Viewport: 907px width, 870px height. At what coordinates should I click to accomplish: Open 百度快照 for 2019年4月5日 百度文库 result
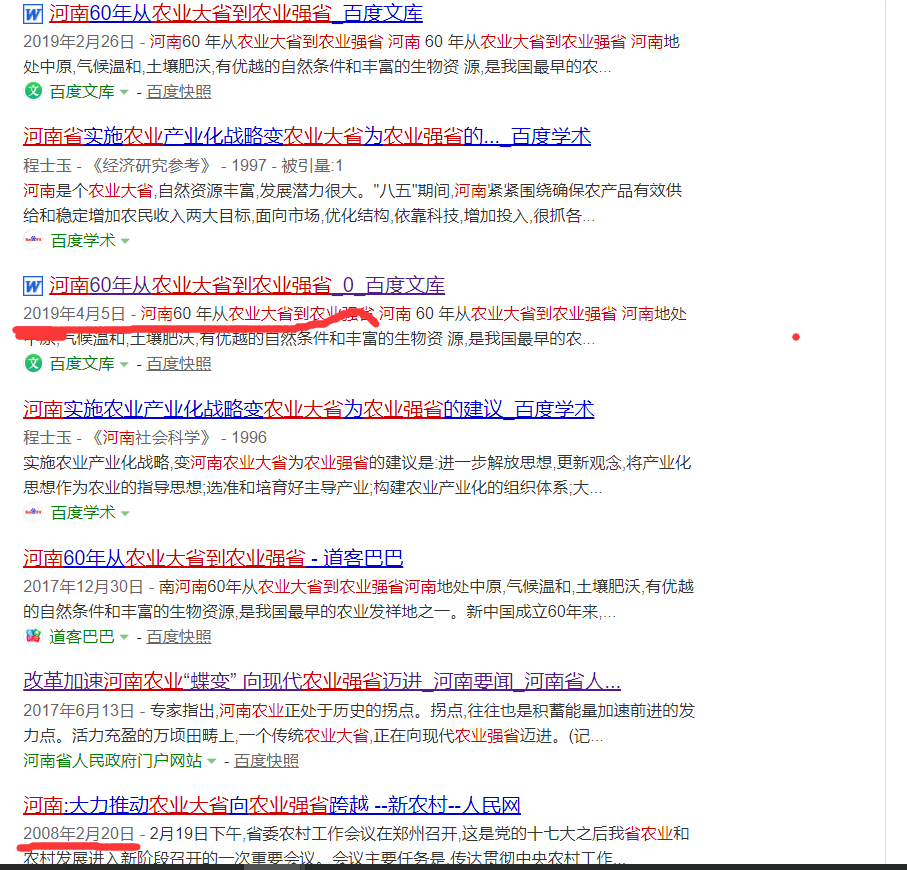pyautogui.click(x=179, y=364)
